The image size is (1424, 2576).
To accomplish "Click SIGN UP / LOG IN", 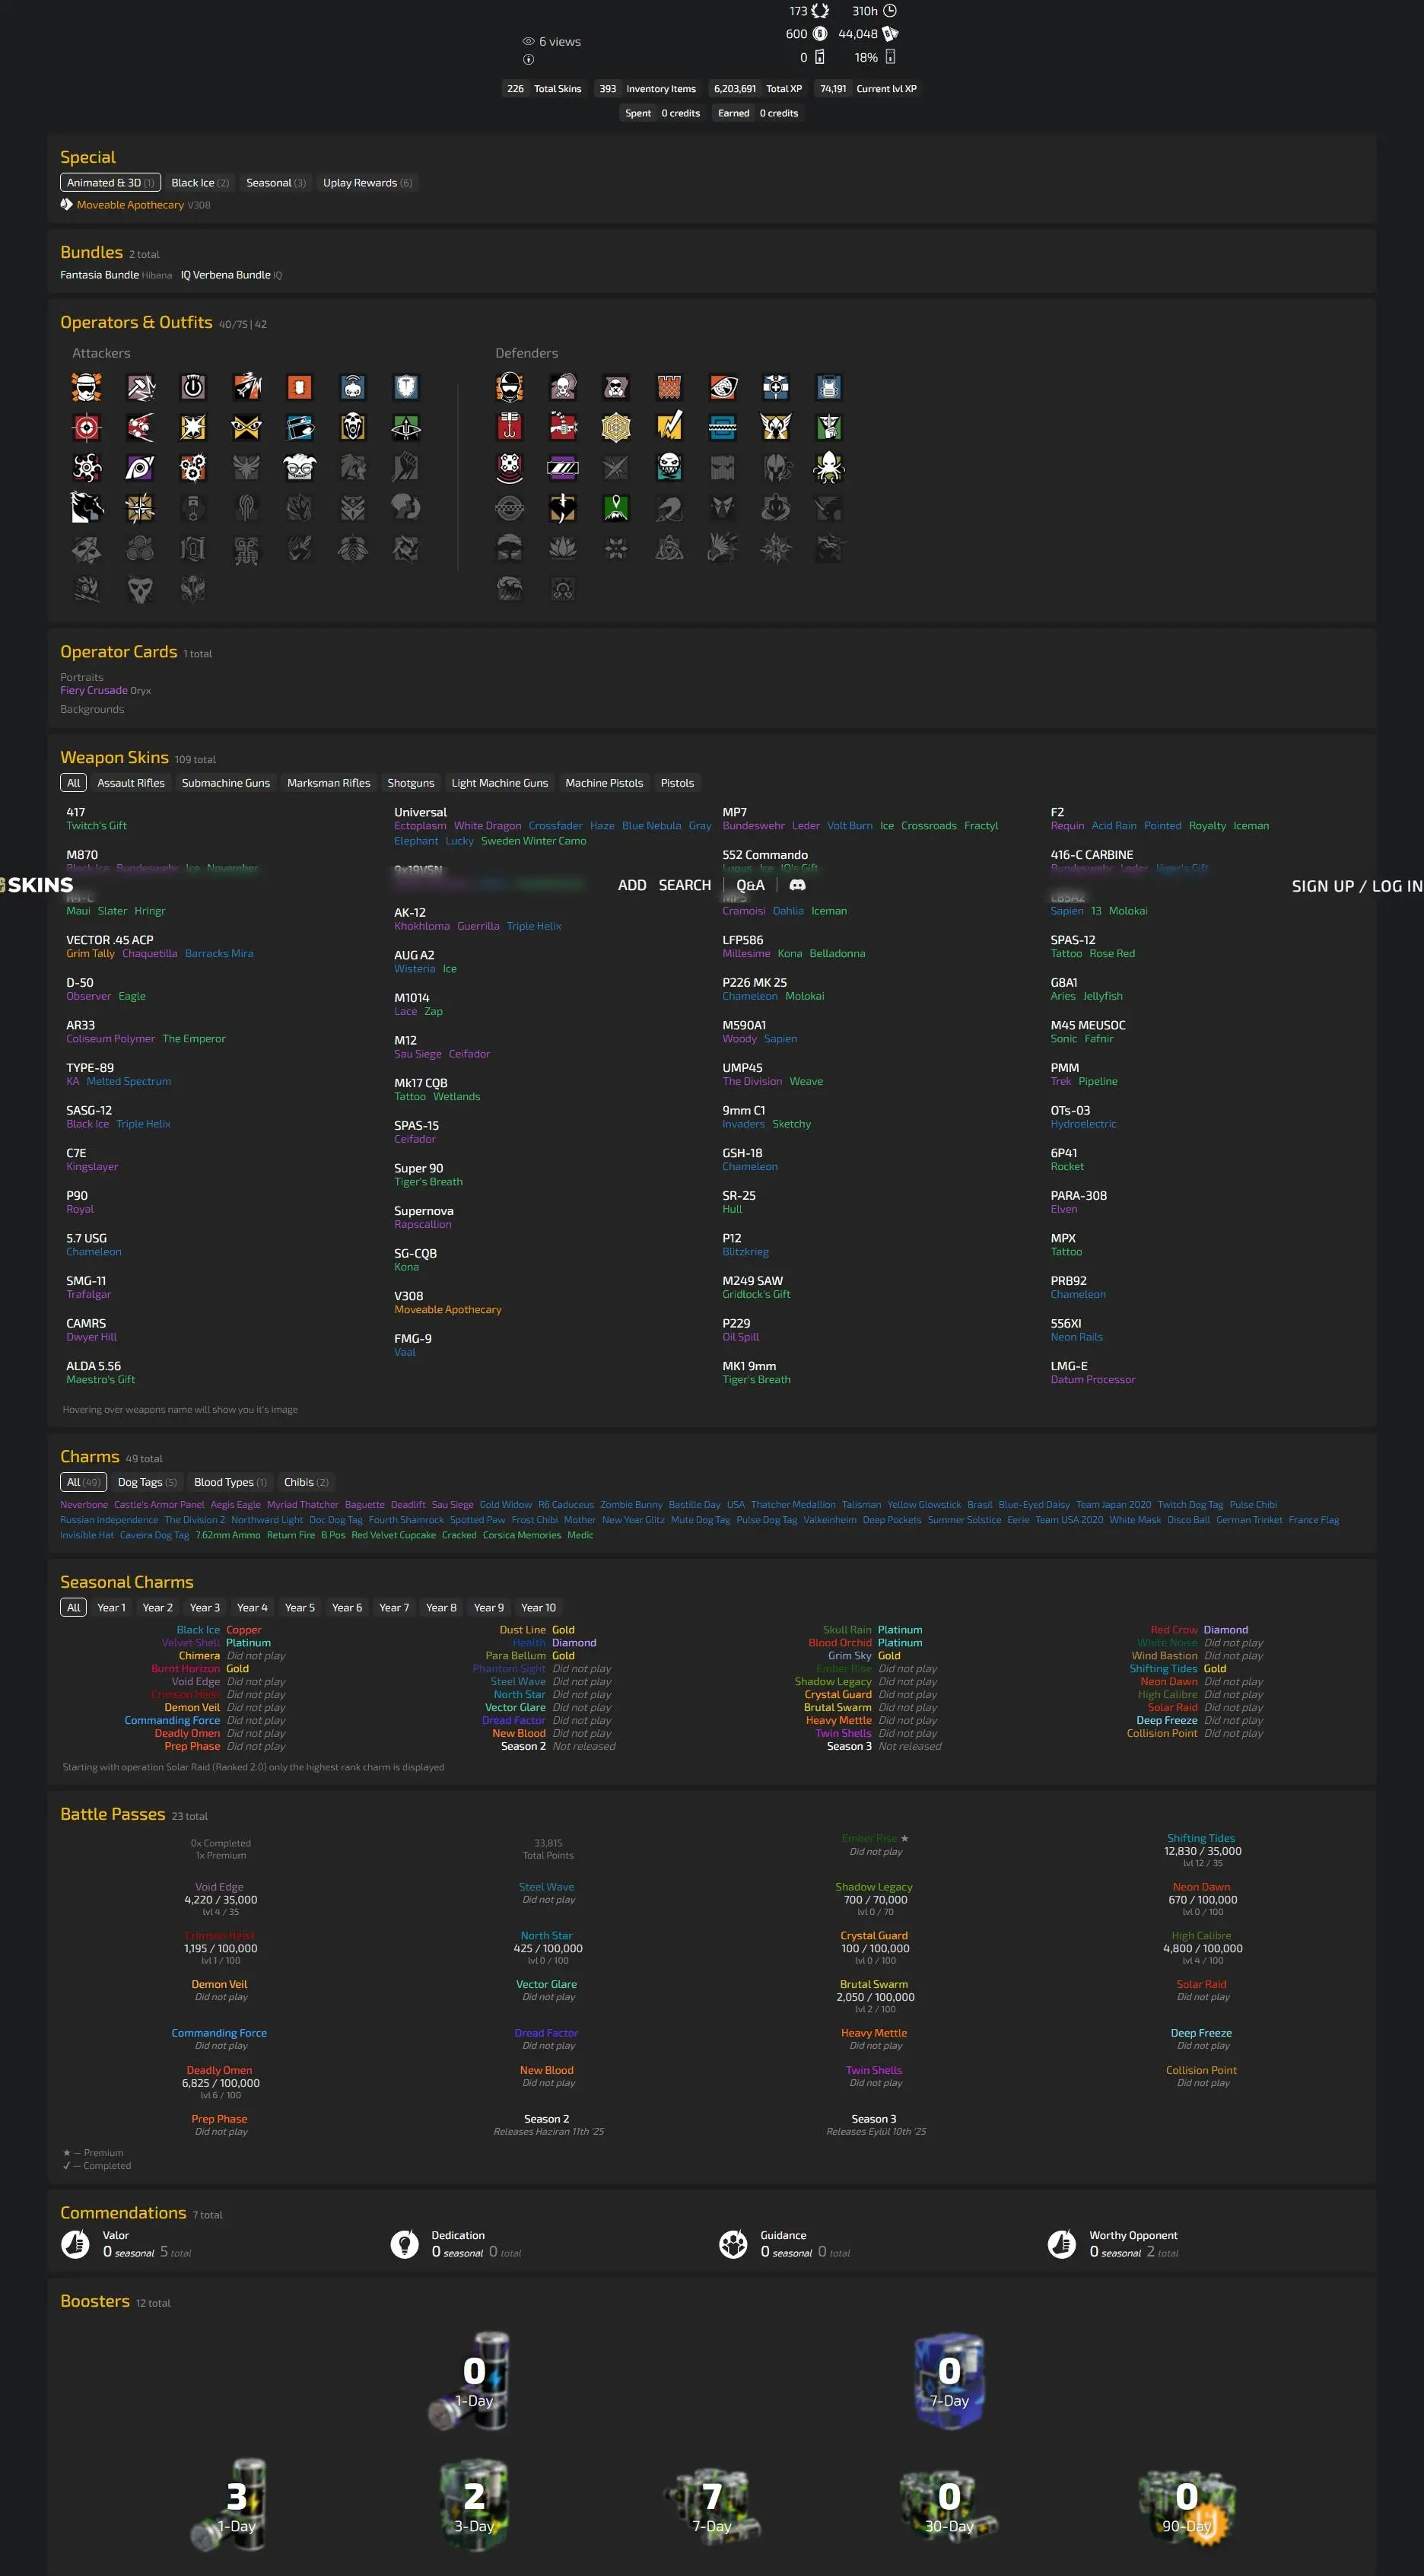I will 1357,886.
